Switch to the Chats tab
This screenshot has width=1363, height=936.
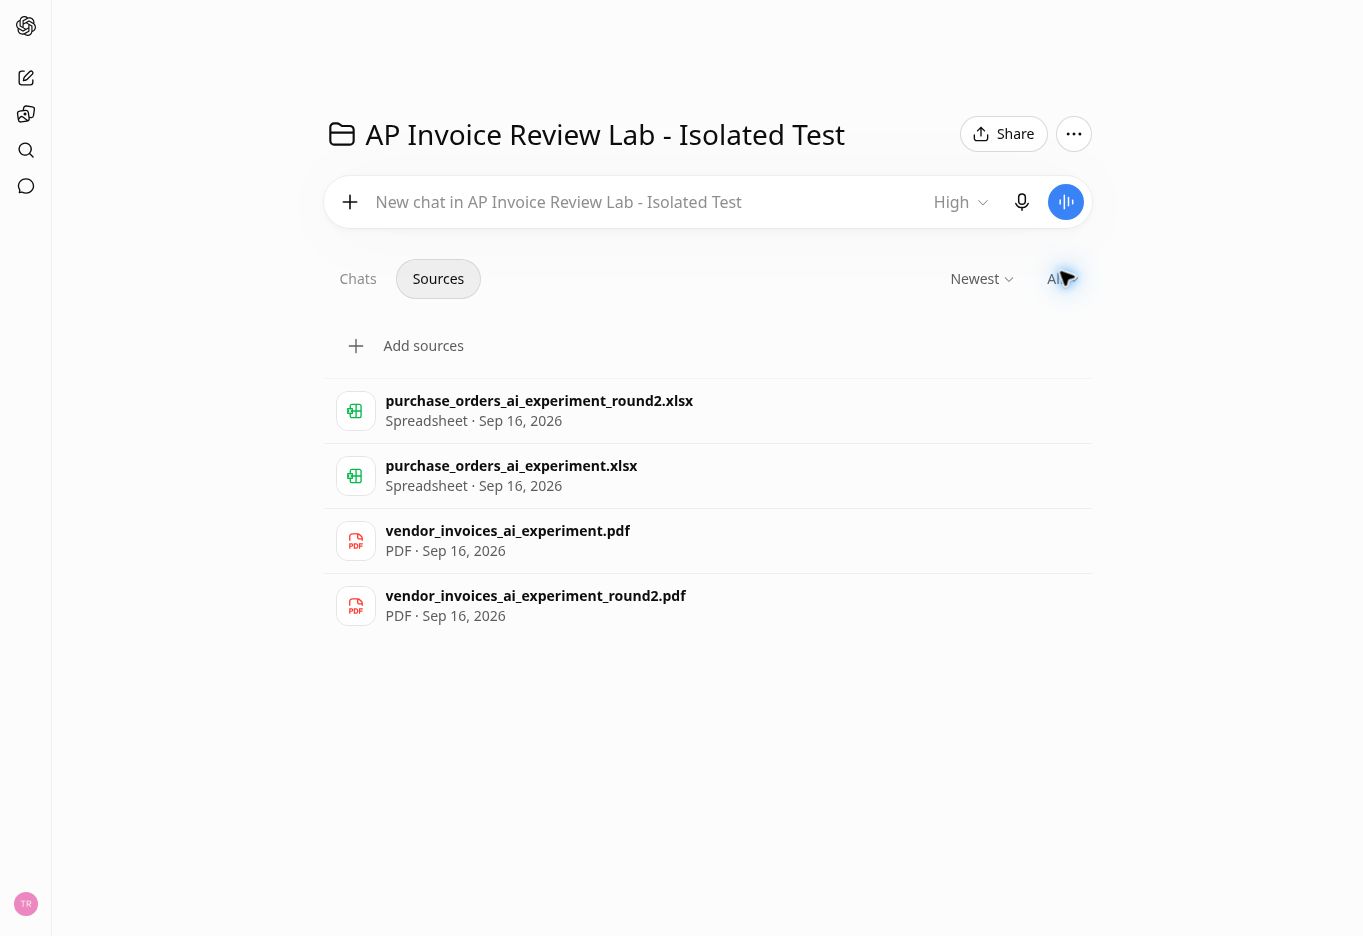358,279
